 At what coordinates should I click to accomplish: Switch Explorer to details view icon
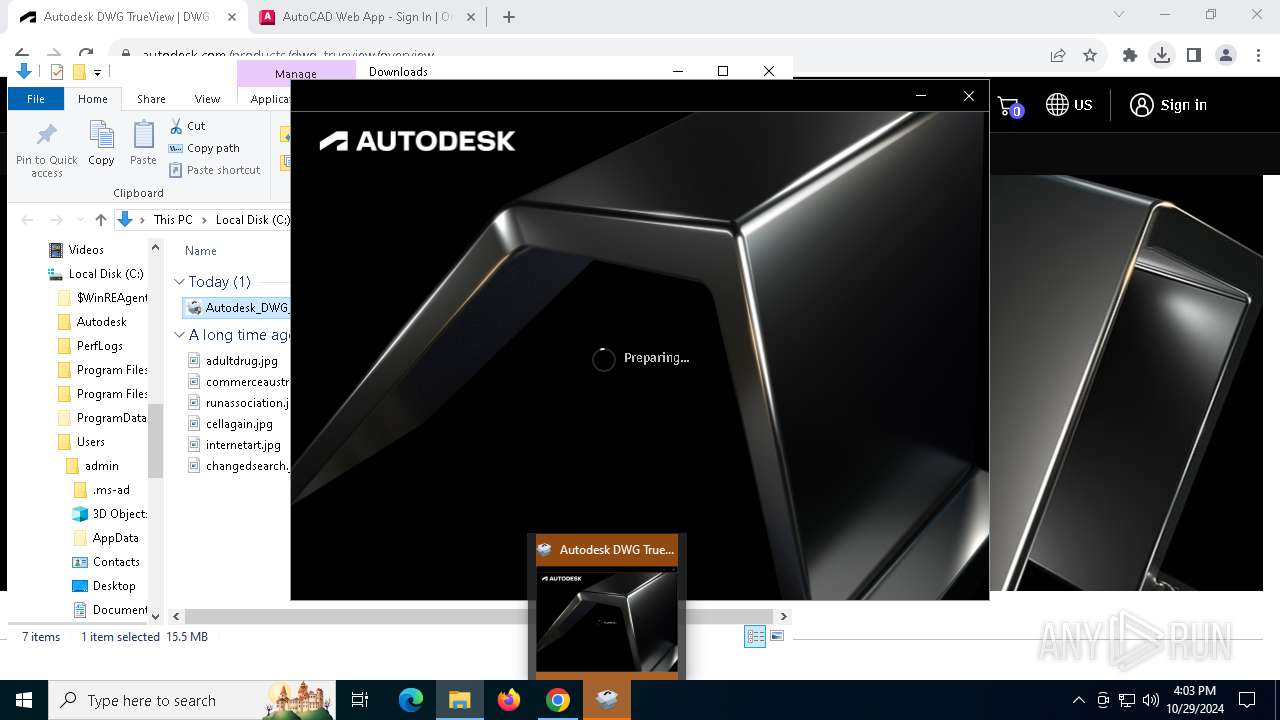point(755,637)
